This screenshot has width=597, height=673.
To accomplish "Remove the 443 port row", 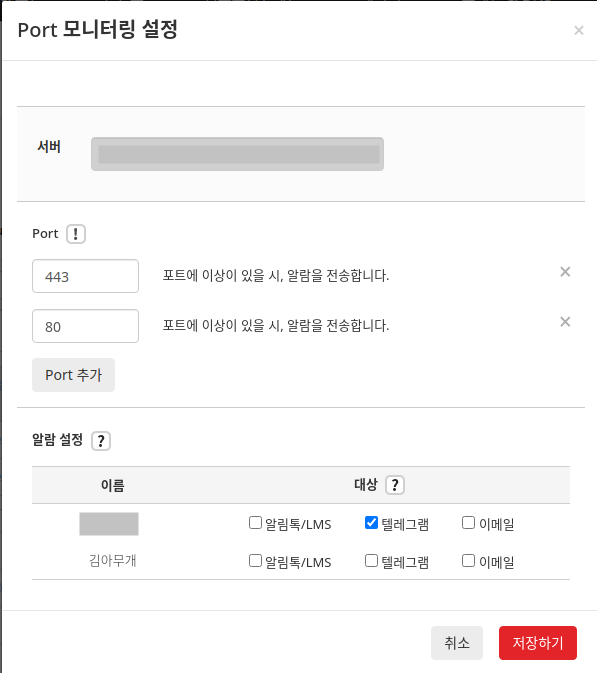I will 565,272.
